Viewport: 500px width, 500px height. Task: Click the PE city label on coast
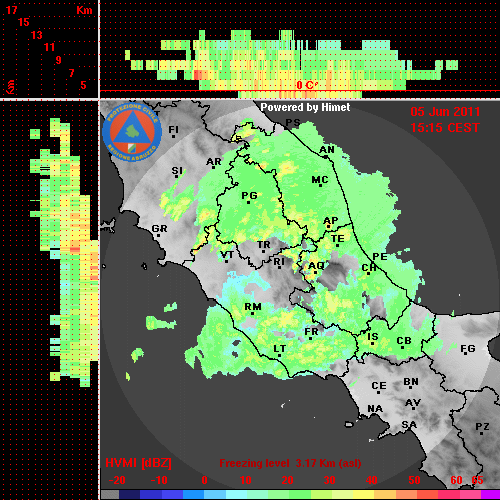coord(380,257)
